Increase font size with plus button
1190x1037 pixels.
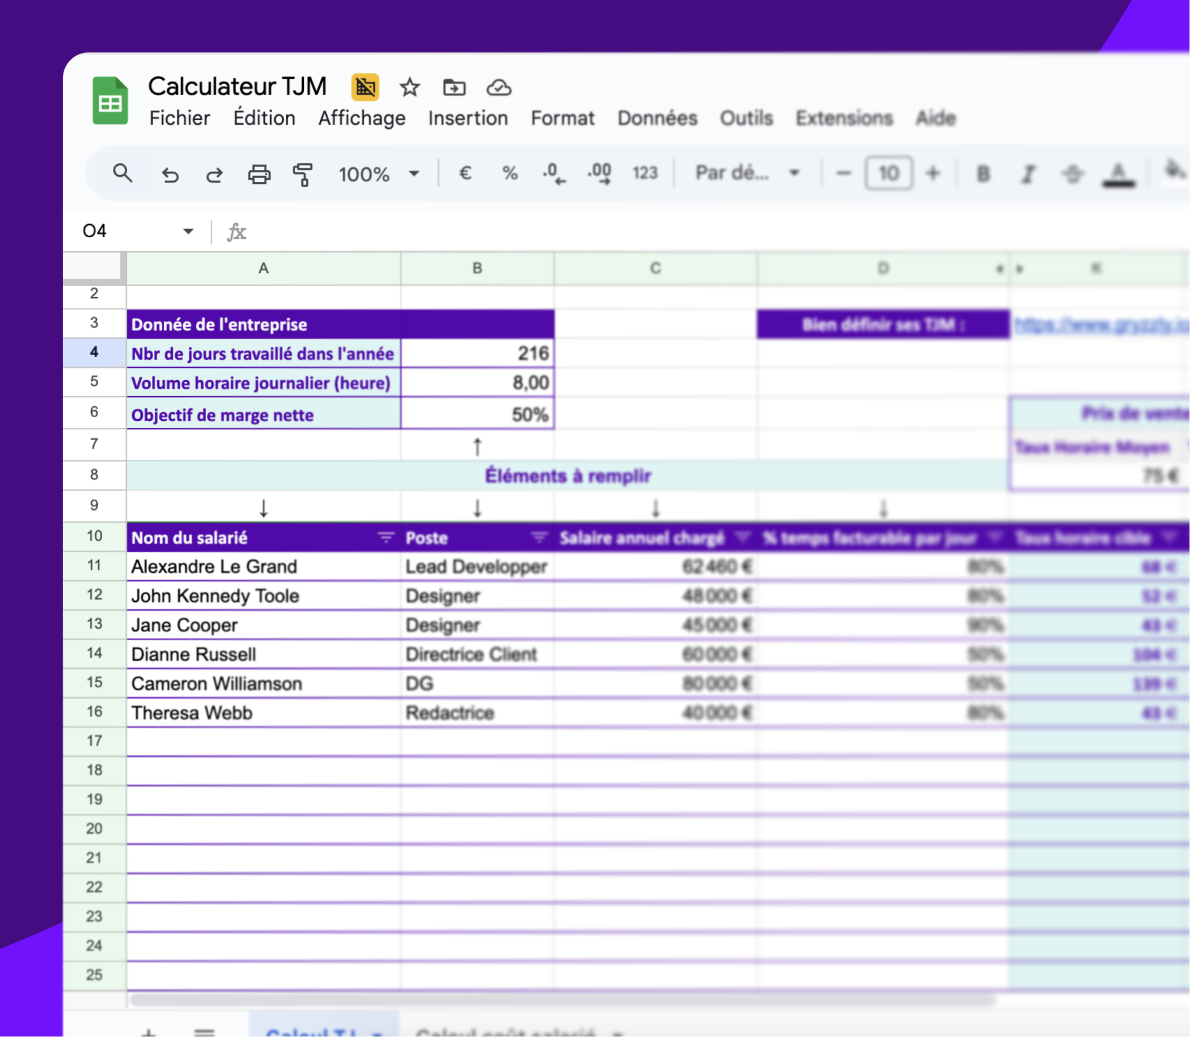(x=933, y=173)
